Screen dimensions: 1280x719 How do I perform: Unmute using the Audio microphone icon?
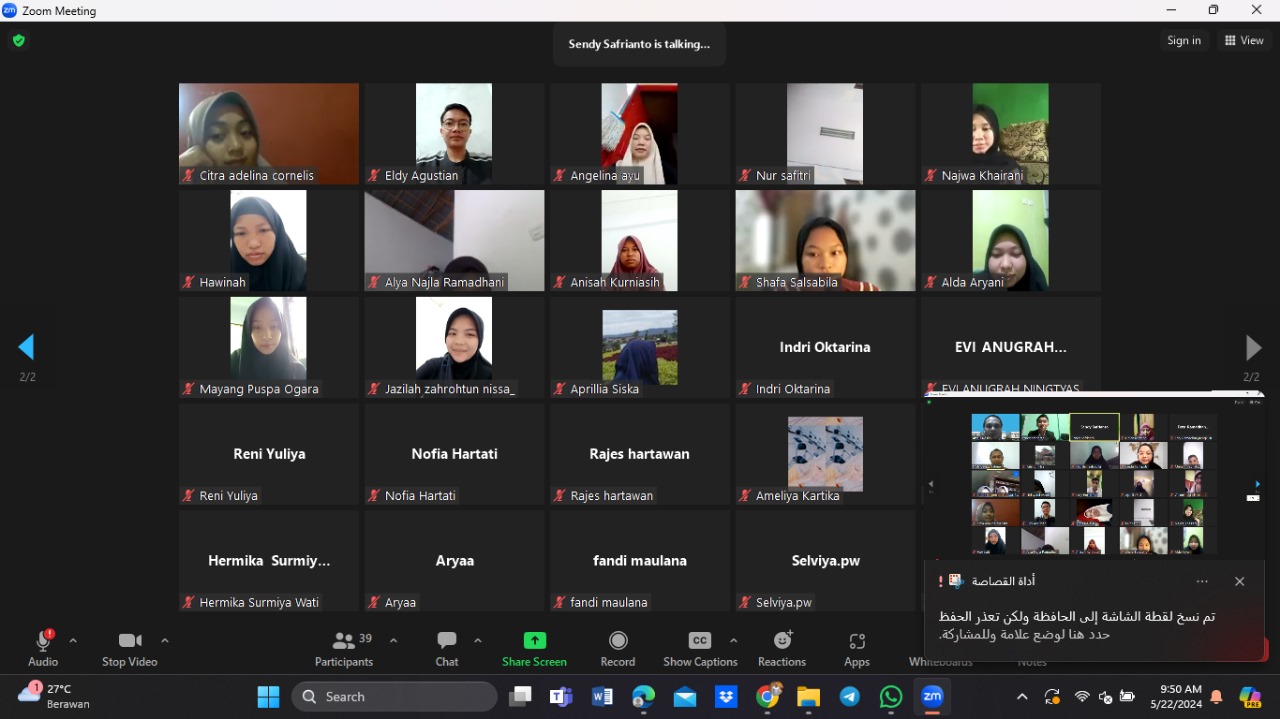pos(43,641)
